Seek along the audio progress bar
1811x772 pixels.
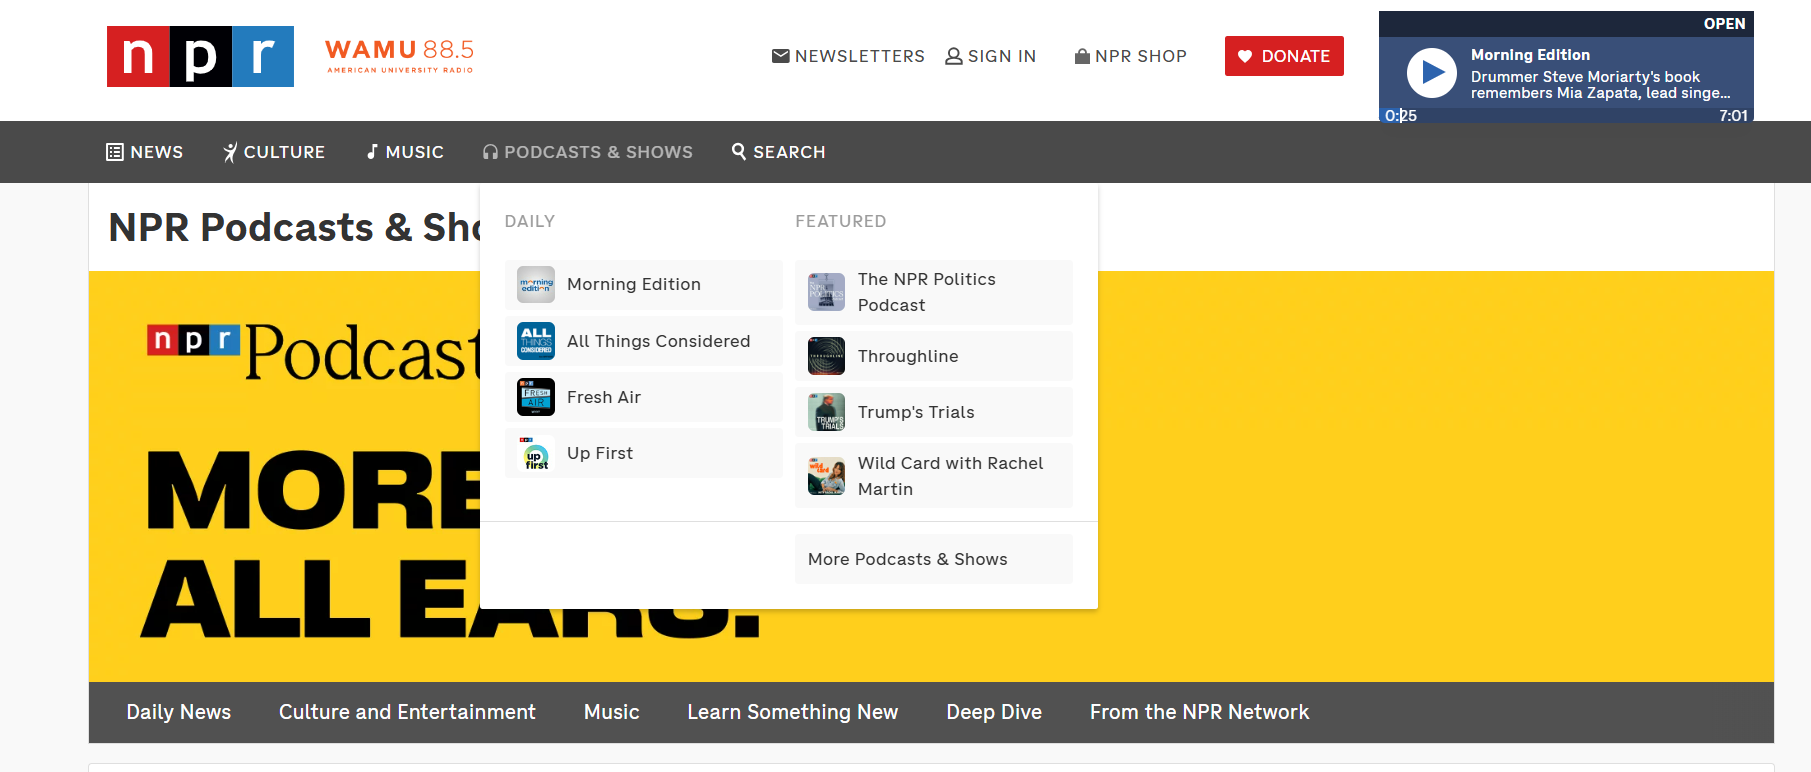(x=1566, y=116)
